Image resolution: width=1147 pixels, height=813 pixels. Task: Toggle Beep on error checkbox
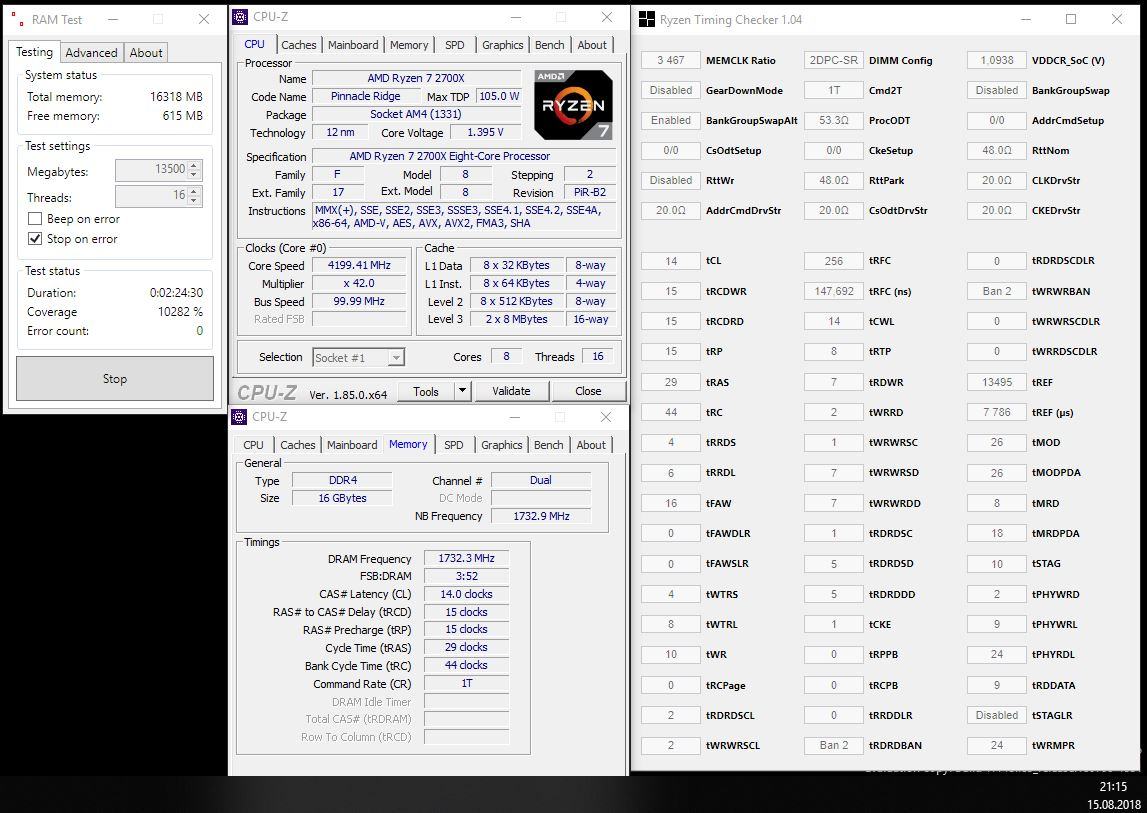[x=34, y=218]
